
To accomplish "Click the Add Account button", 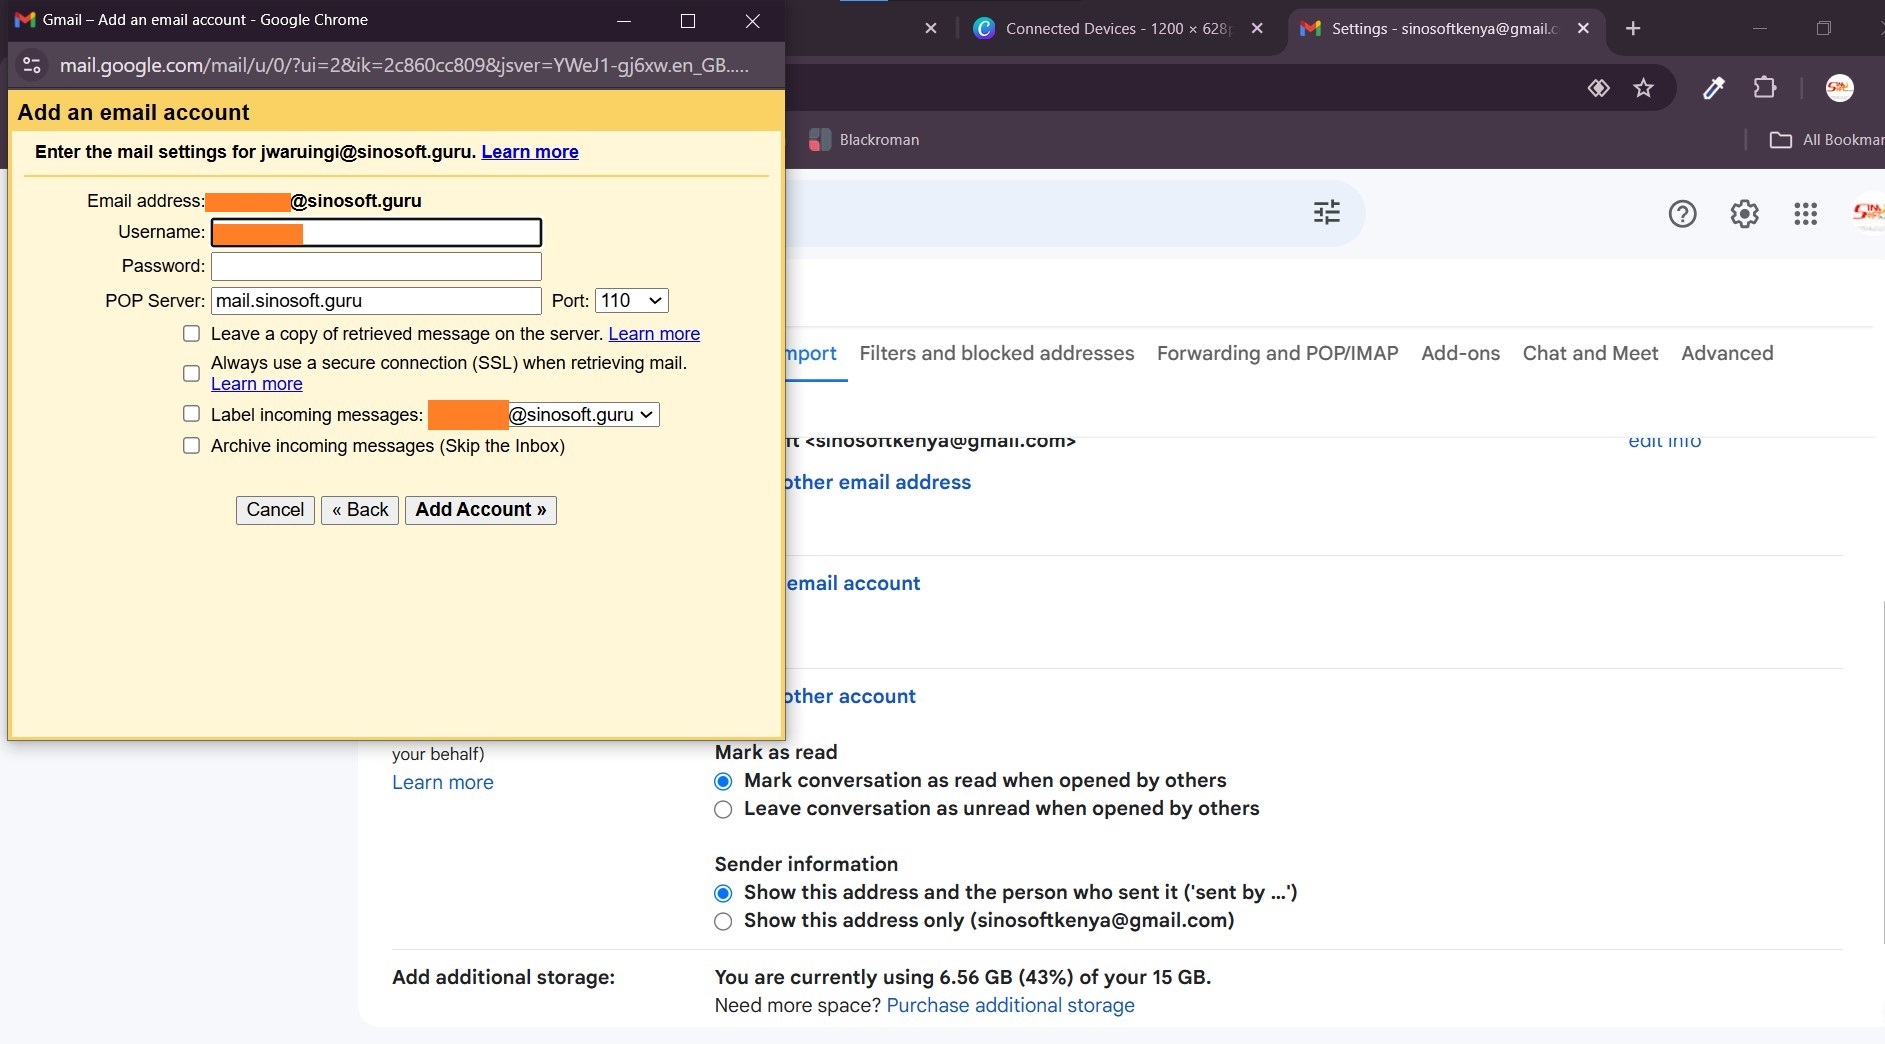I will pos(480,510).
